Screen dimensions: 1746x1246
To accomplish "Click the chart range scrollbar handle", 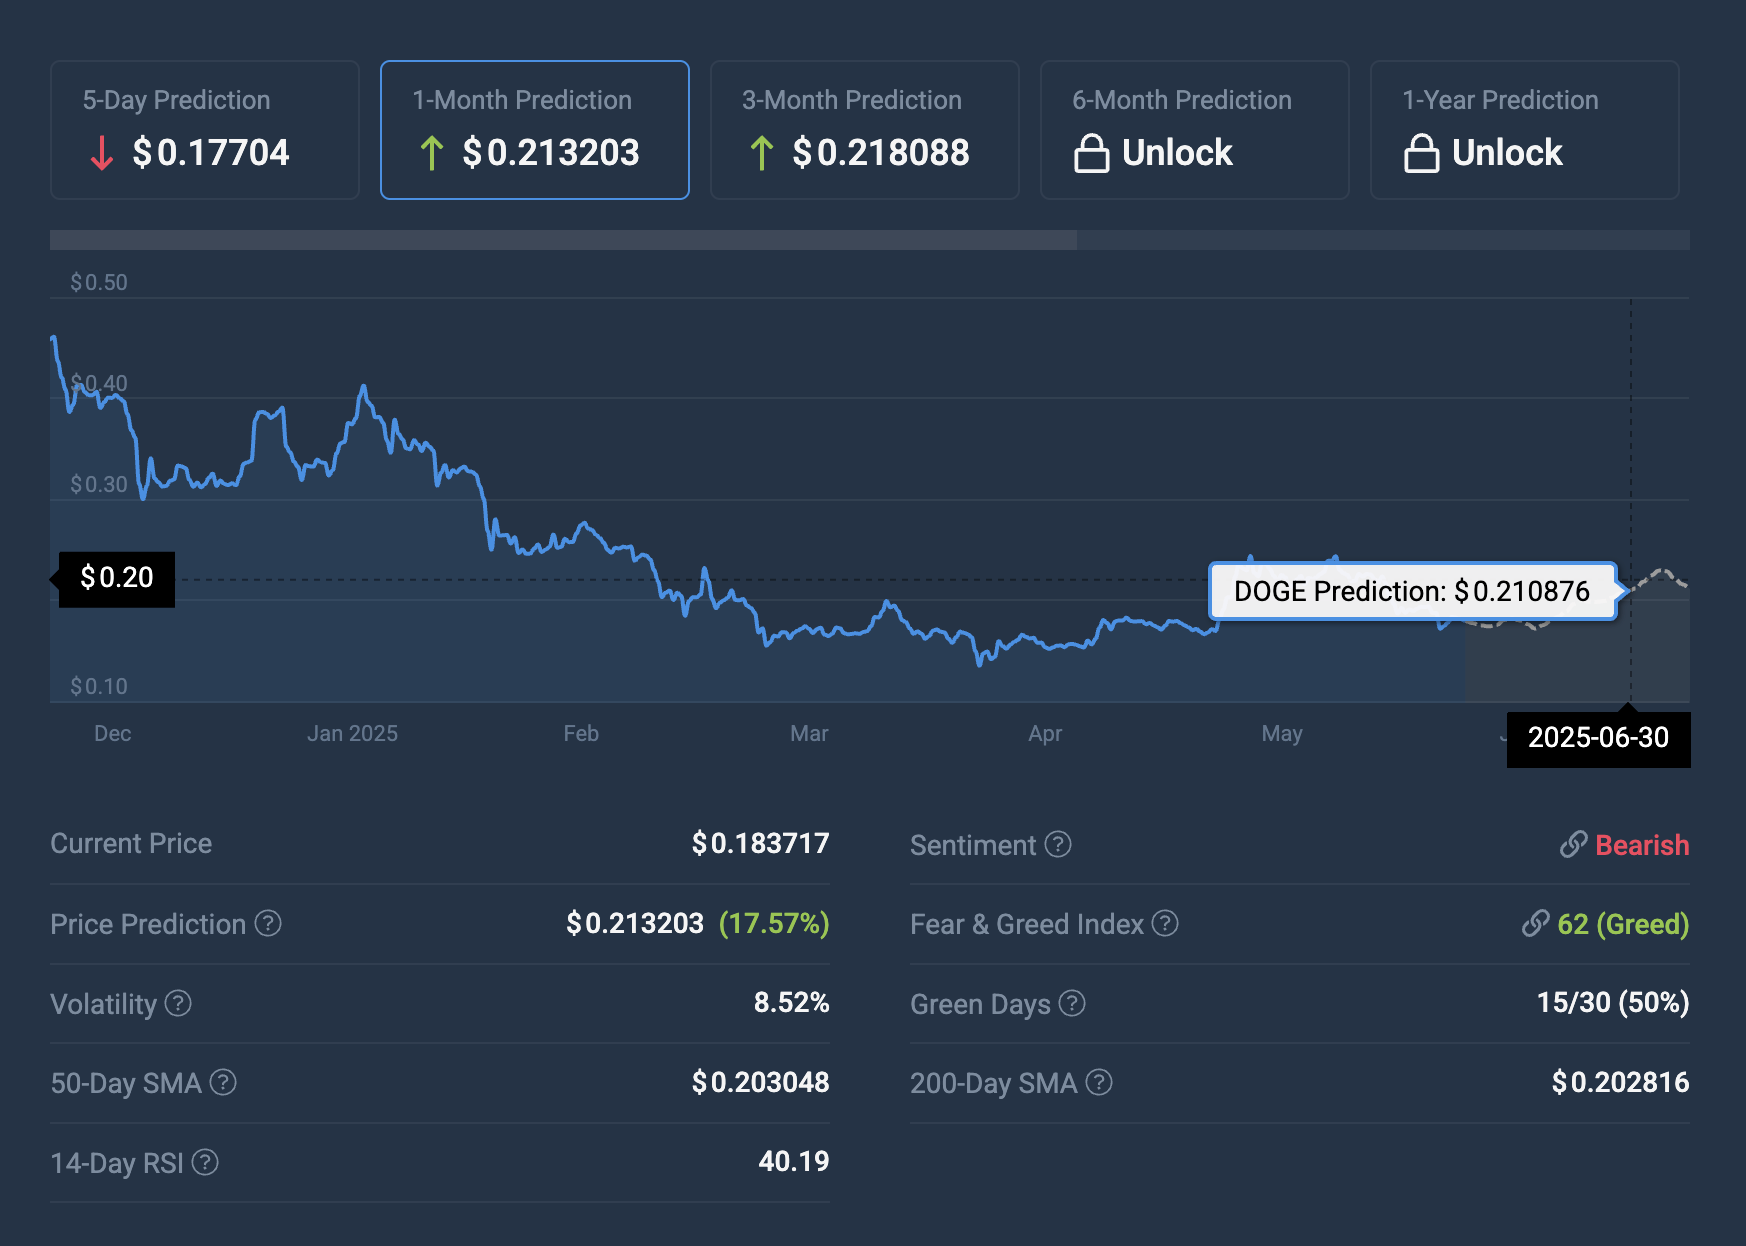I will [x=563, y=240].
